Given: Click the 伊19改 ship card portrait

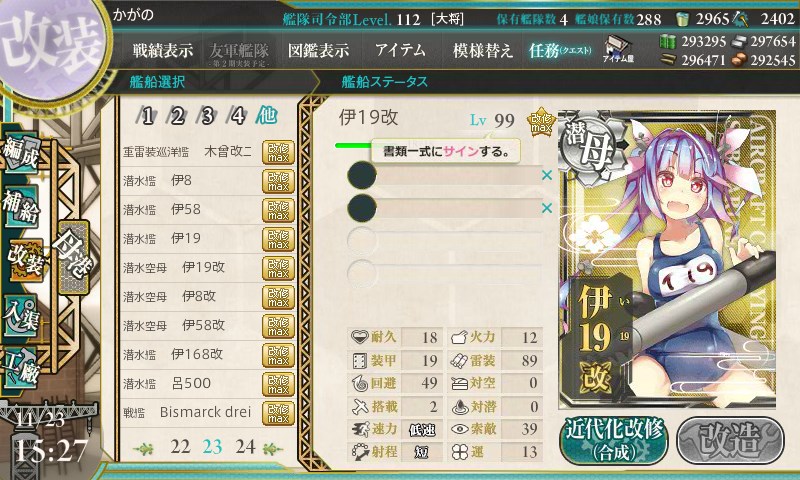Looking at the screenshot, I should point(667,260).
